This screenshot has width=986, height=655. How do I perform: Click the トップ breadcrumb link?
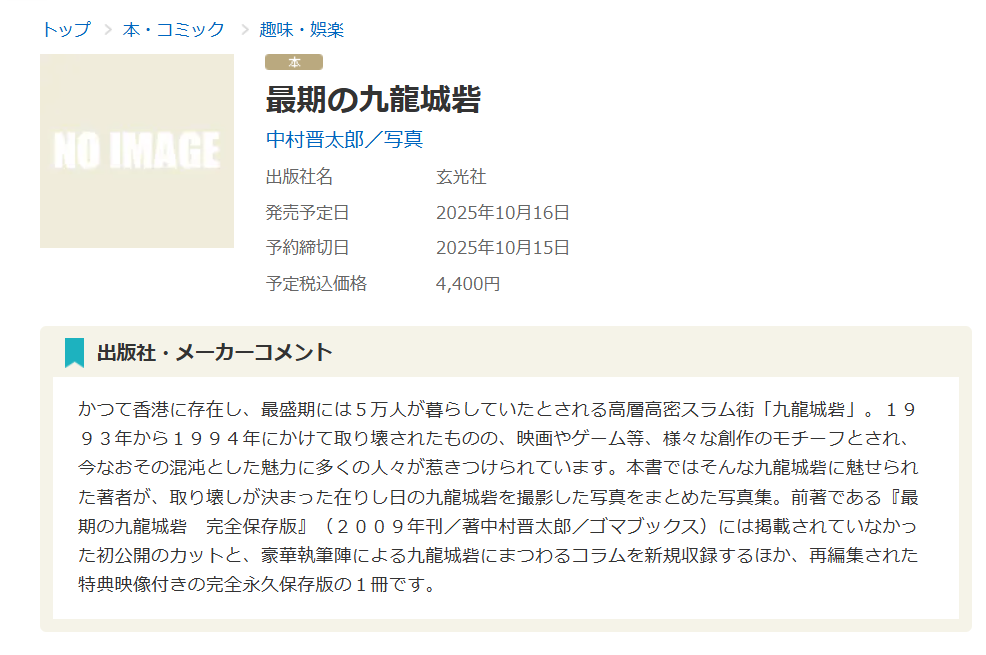click(65, 29)
